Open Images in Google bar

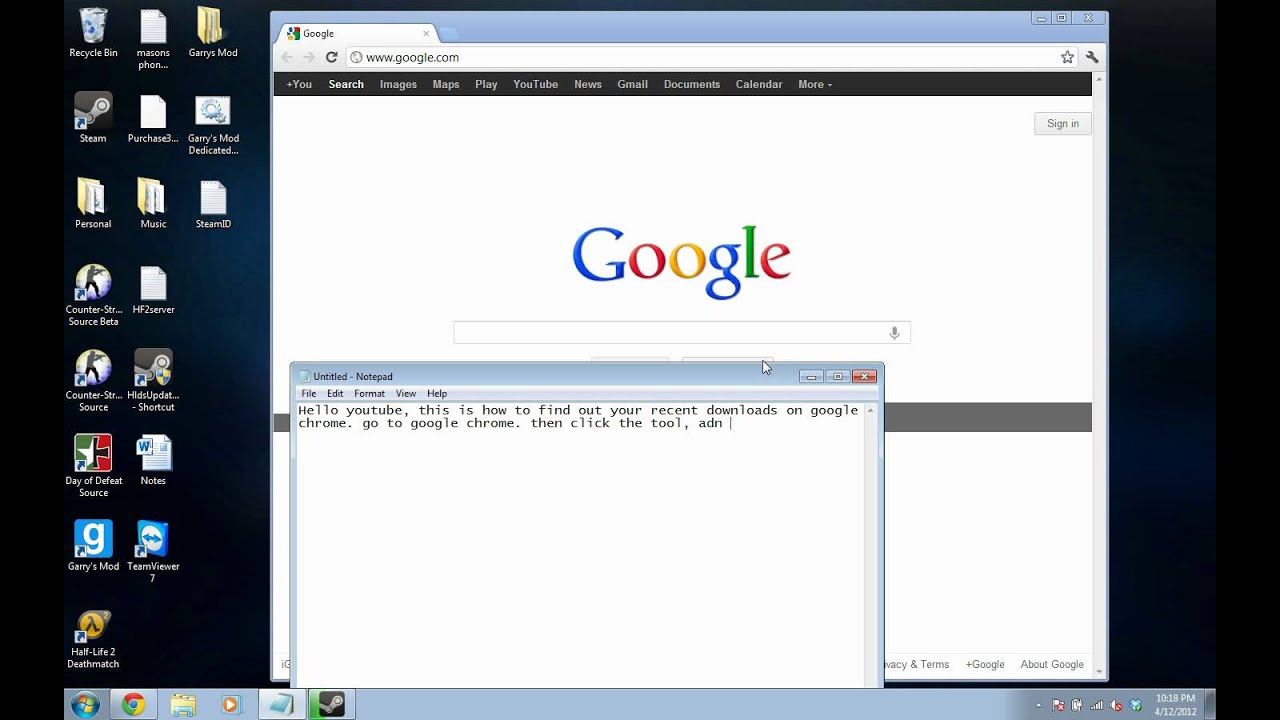pos(398,84)
